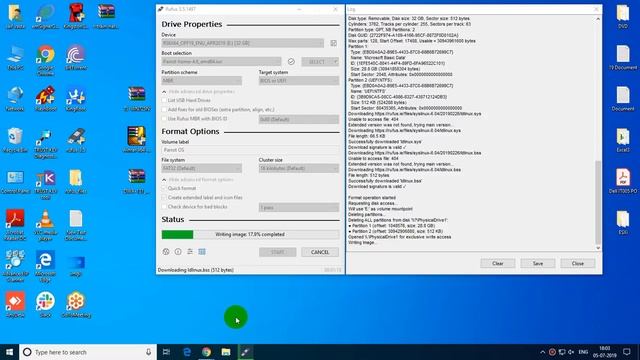Screen dimensions: 640x360
Task: Toggle Rufus log window icon
Action: [202, 252]
